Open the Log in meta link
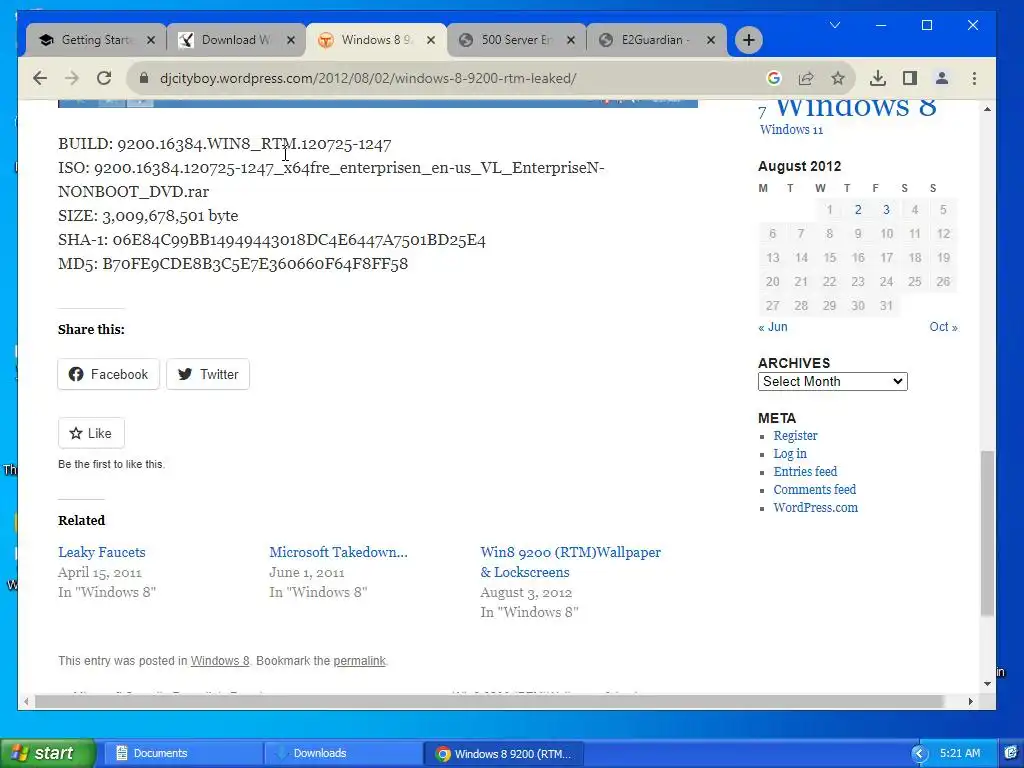 (x=790, y=453)
